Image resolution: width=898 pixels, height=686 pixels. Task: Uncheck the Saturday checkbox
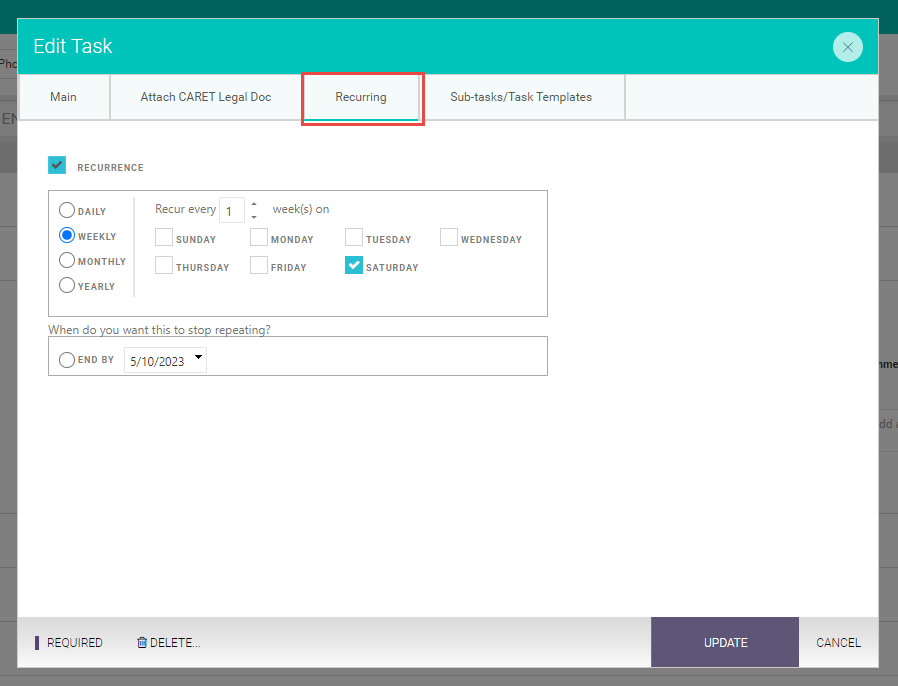tap(354, 265)
